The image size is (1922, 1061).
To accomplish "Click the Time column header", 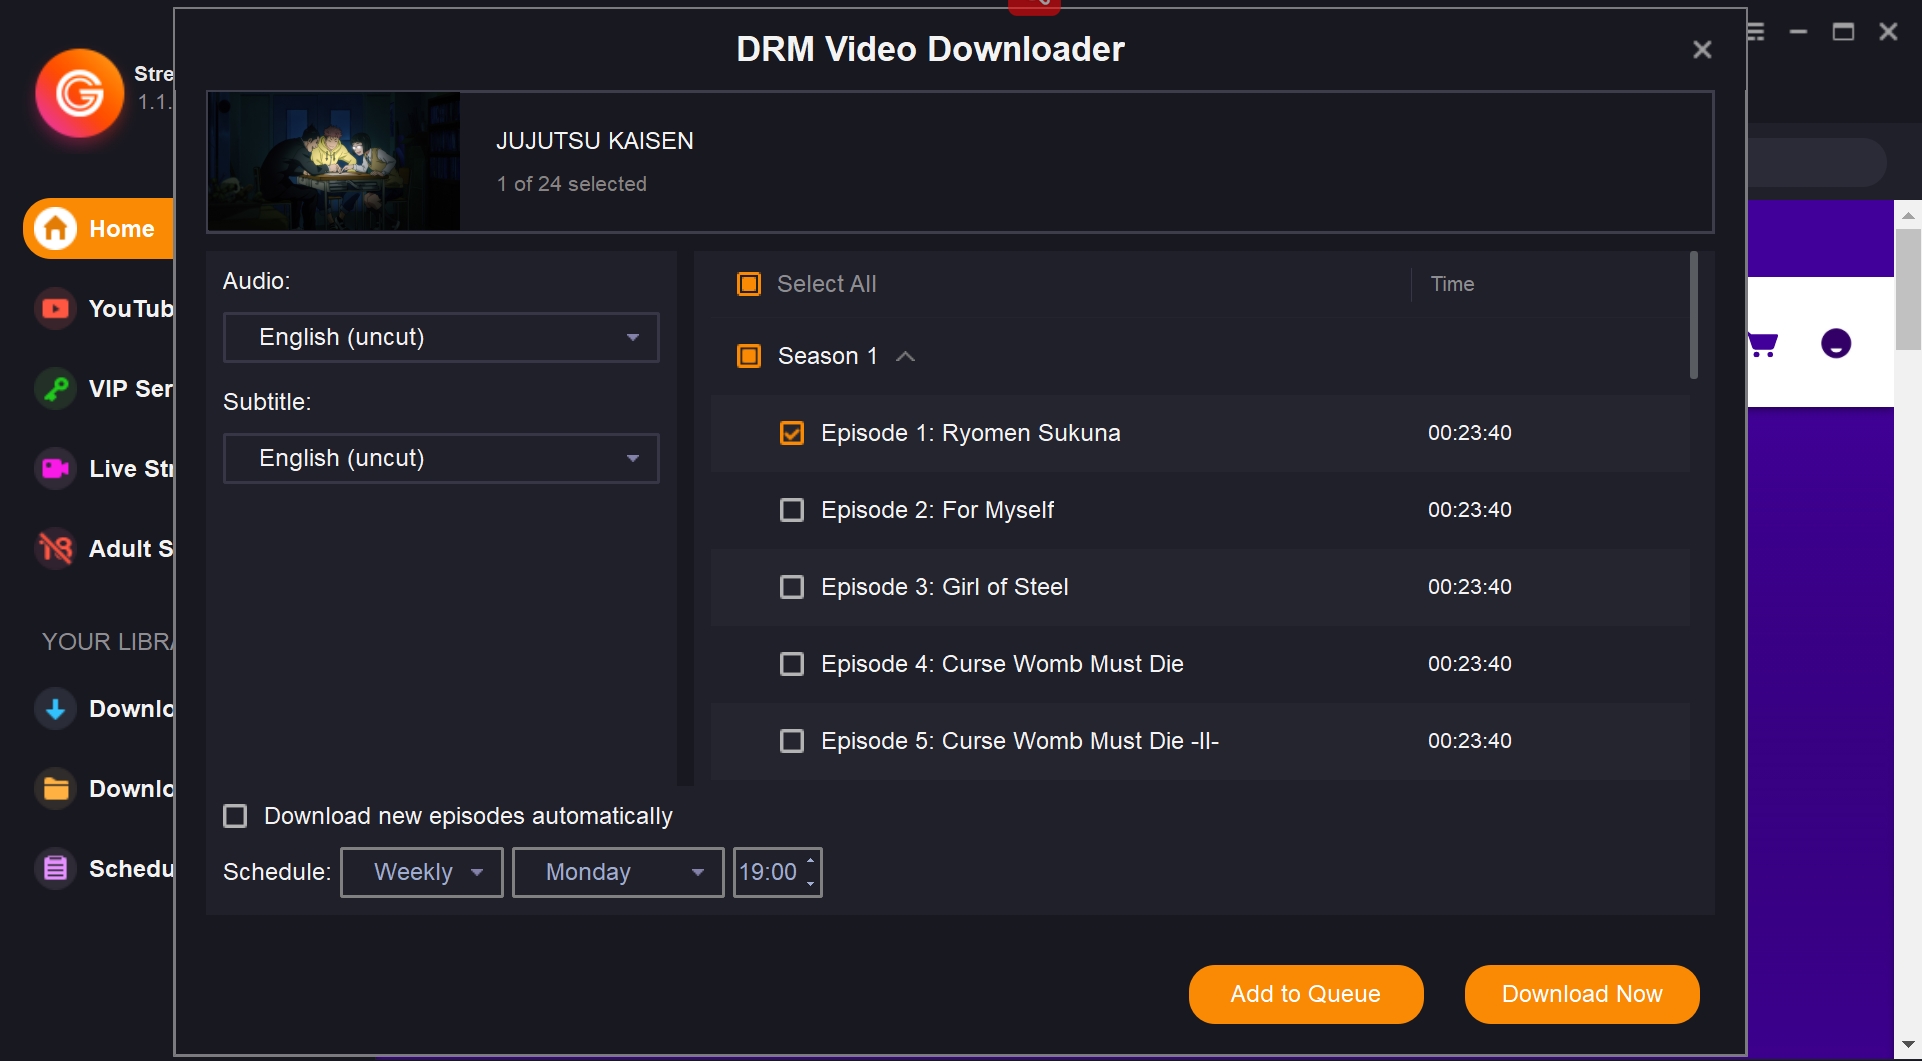I will [1452, 284].
